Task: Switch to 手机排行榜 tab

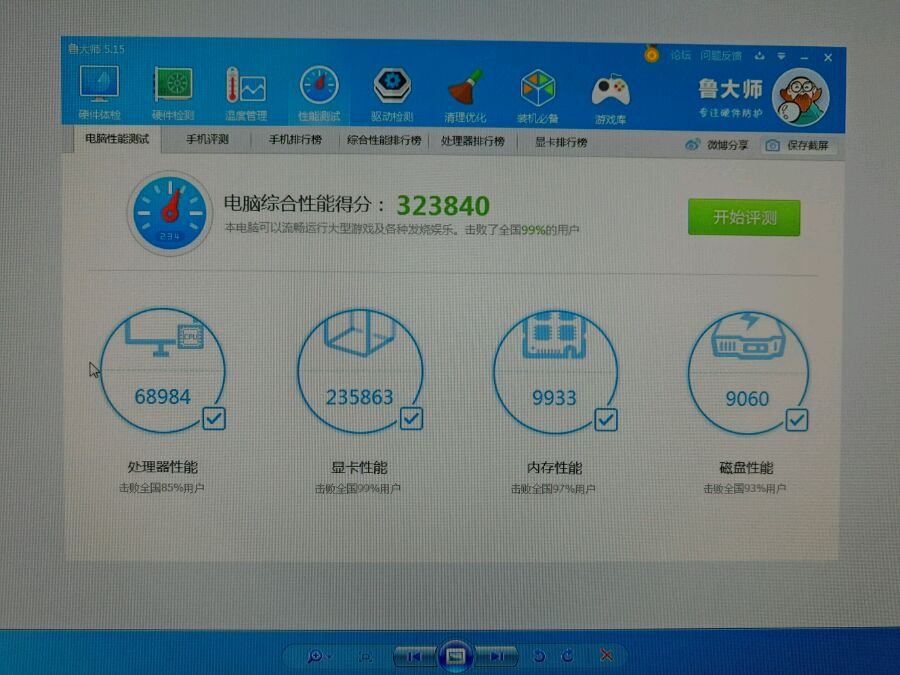Action: [295, 140]
